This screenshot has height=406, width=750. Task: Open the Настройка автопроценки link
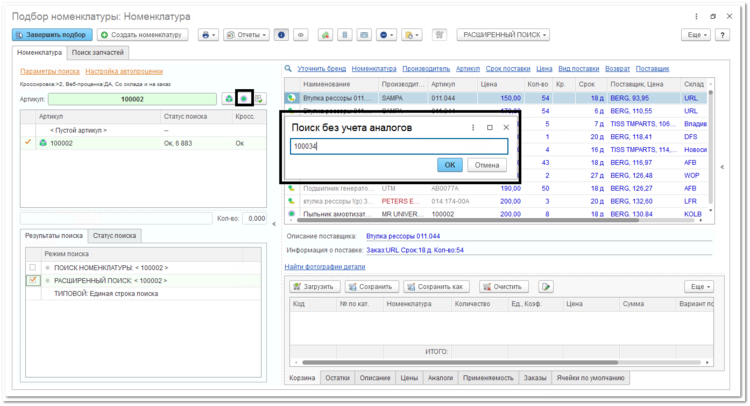click(x=124, y=71)
